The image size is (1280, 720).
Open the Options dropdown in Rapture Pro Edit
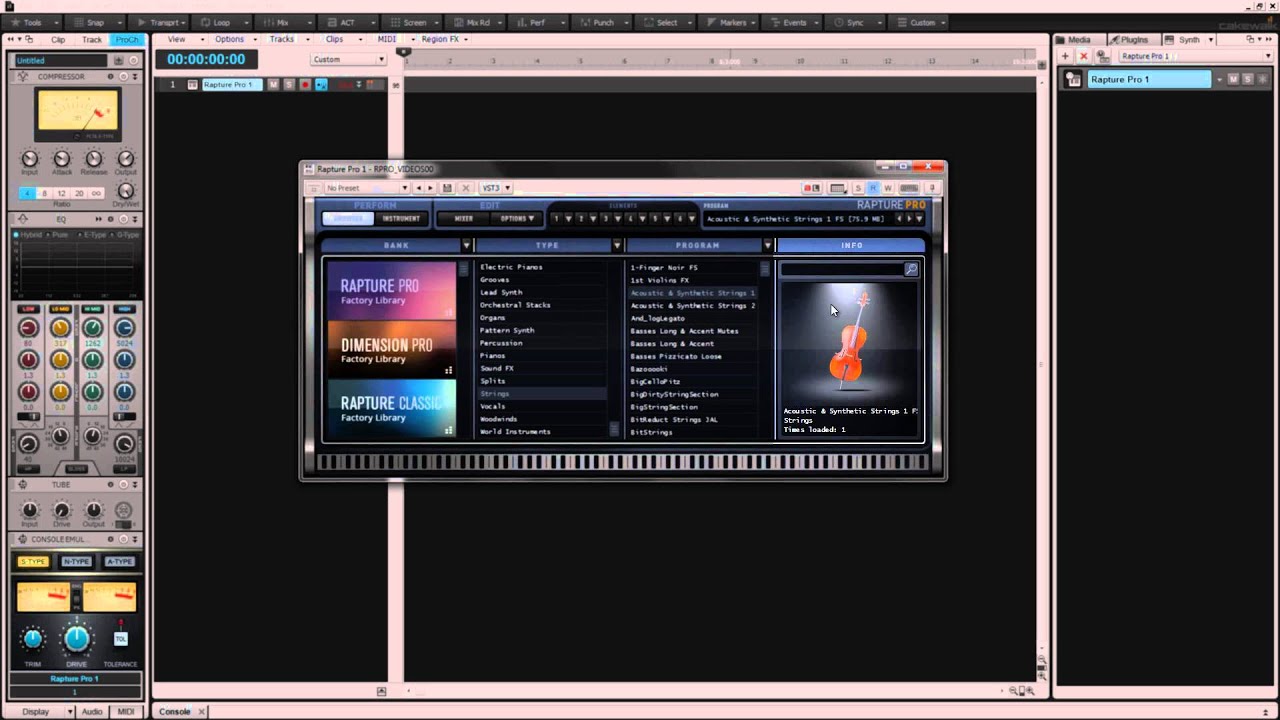517,218
